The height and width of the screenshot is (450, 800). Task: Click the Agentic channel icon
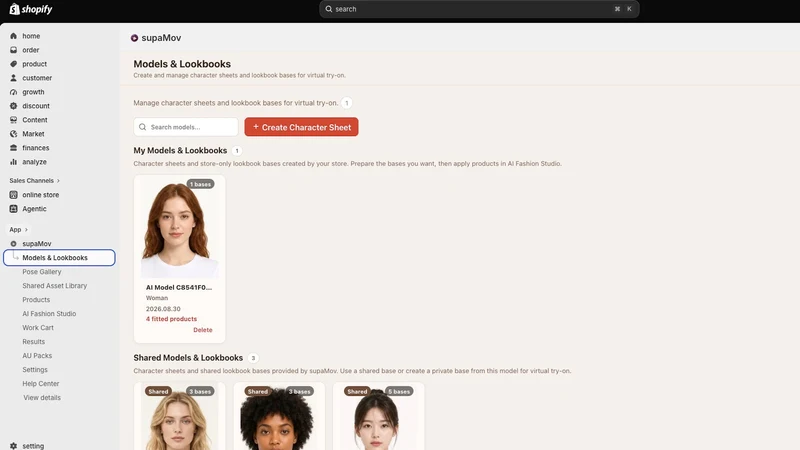(x=13, y=209)
